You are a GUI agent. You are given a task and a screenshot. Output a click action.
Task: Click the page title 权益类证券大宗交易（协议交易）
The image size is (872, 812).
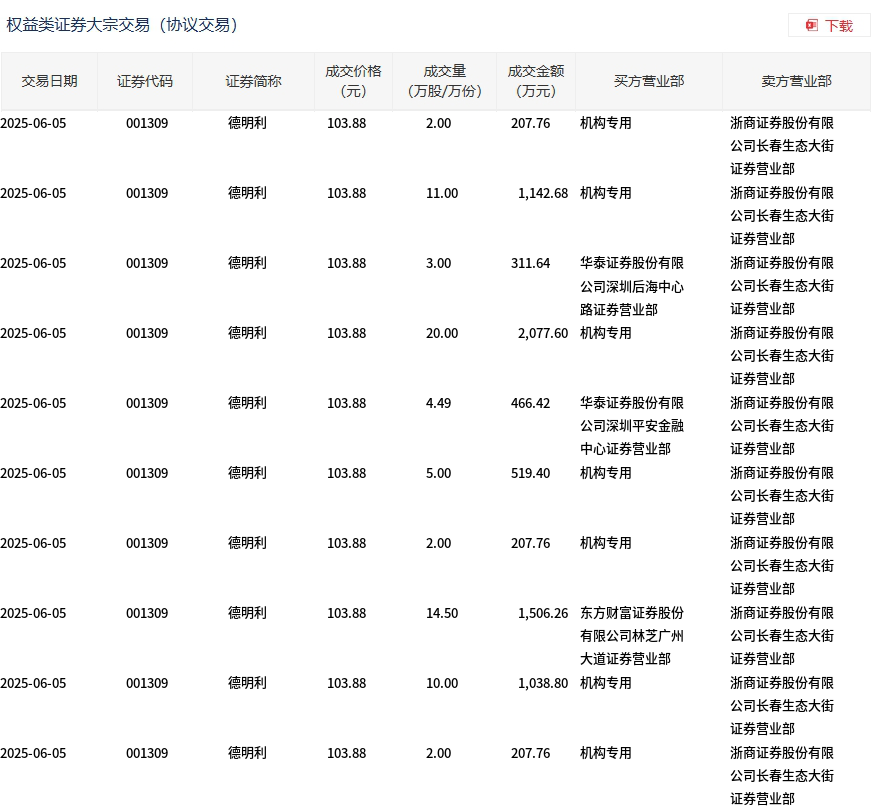click(x=122, y=25)
